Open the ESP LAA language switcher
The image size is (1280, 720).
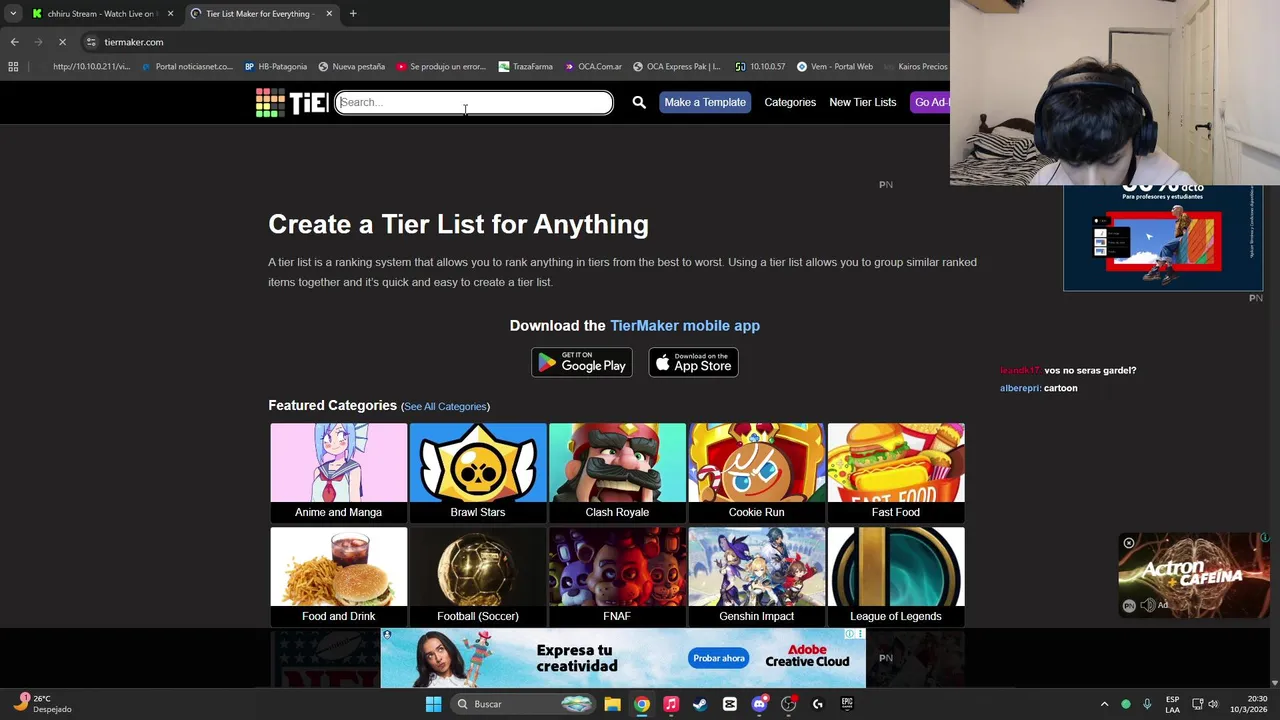(1172, 704)
